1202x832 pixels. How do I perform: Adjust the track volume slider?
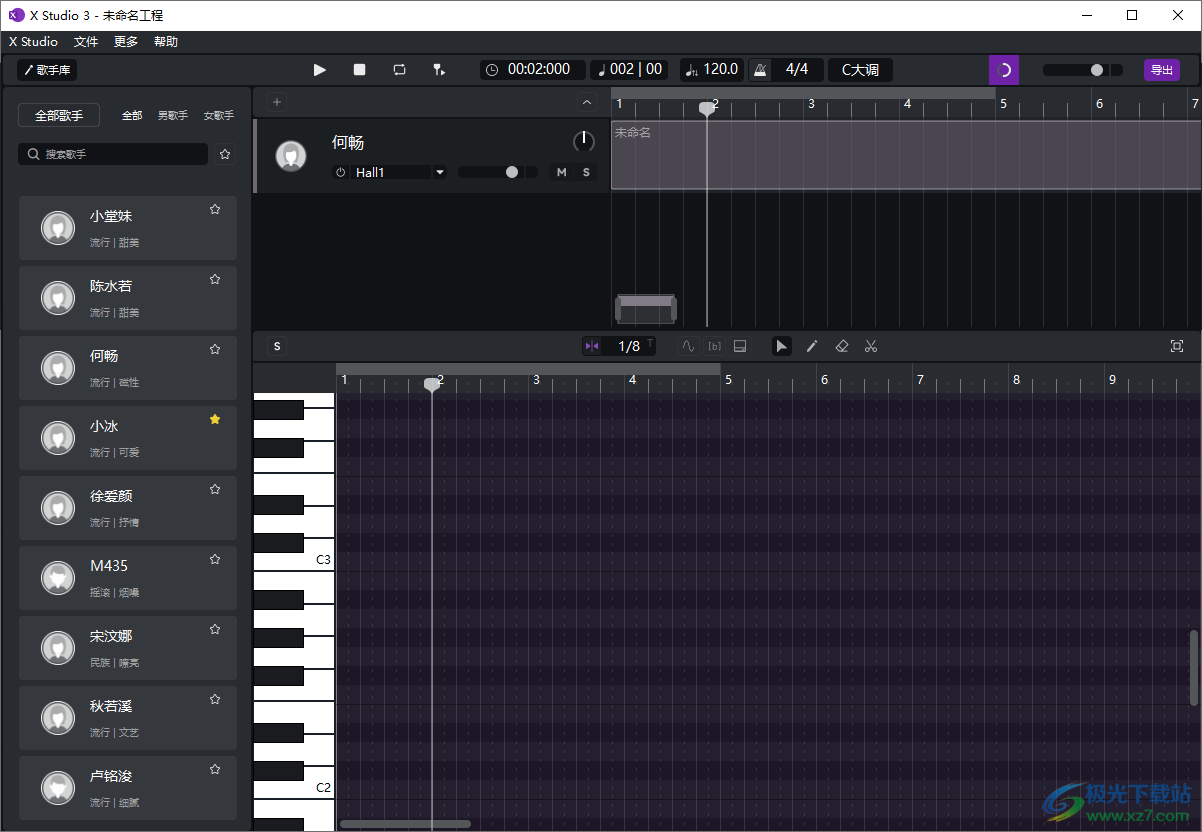(510, 172)
